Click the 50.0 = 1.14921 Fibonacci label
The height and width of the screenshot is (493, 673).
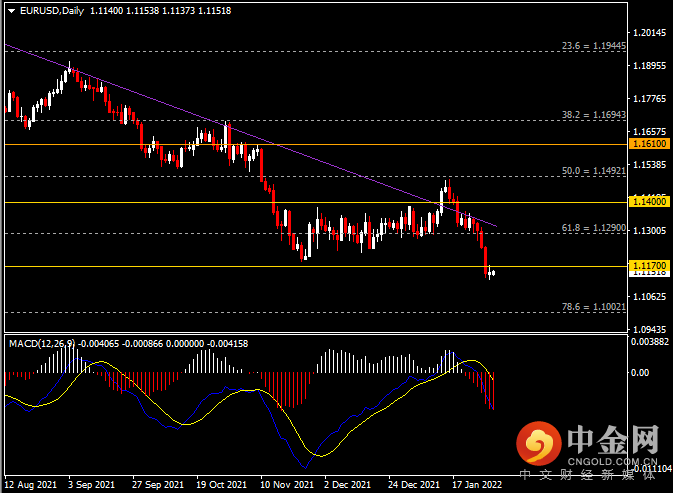point(594,171)
